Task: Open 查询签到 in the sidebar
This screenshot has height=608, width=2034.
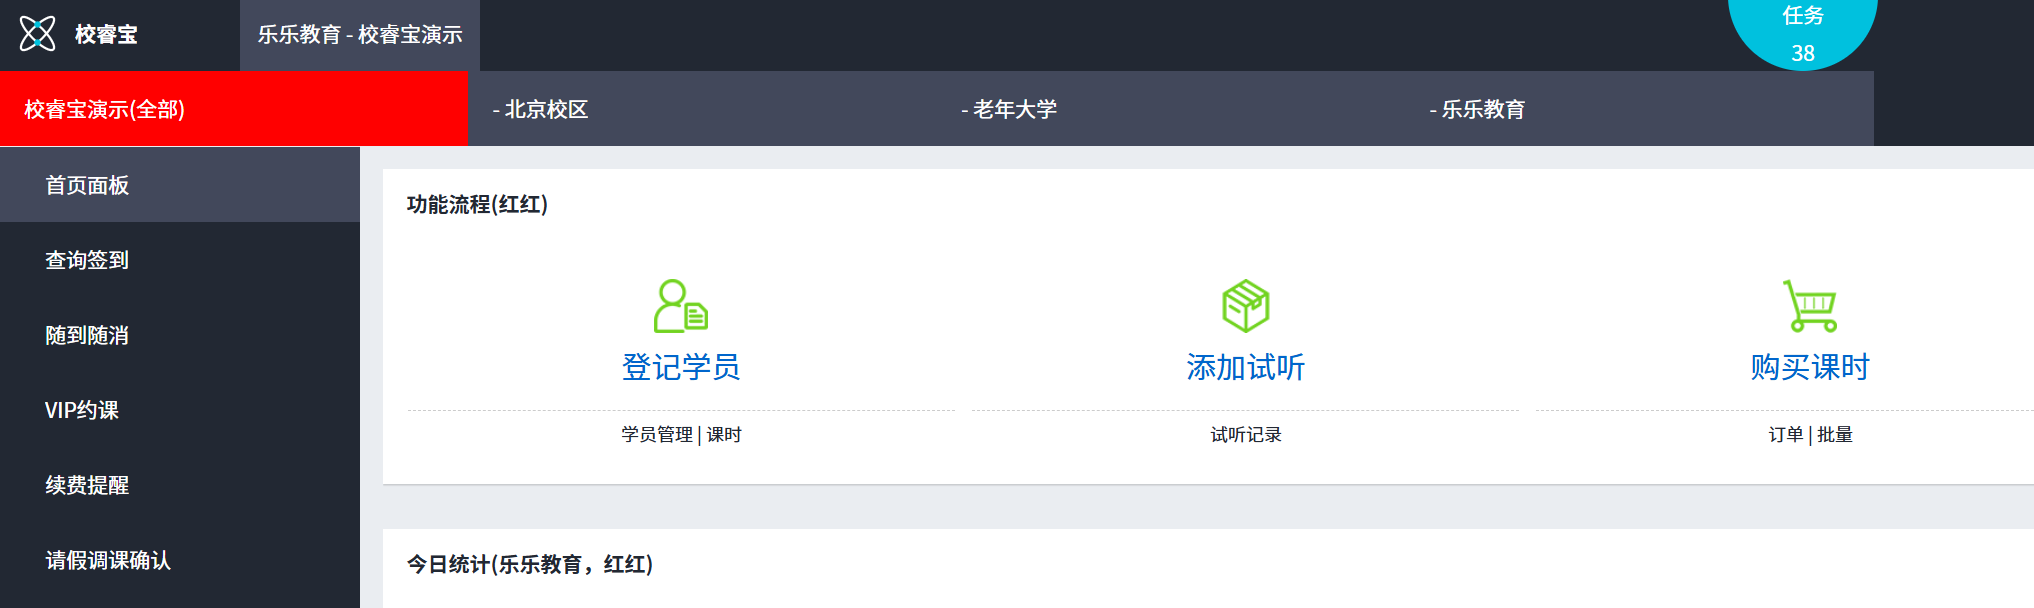Action: click(87, 260)
